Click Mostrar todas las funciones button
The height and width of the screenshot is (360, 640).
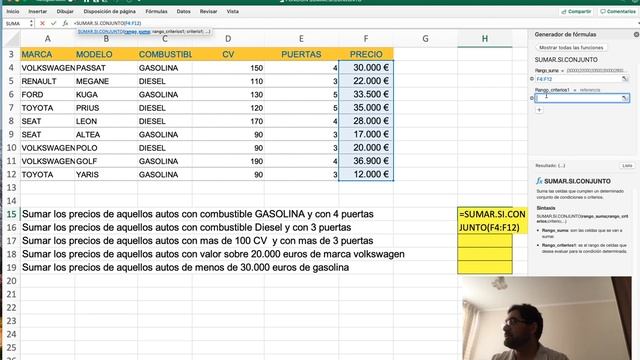[x=571, y=48]
